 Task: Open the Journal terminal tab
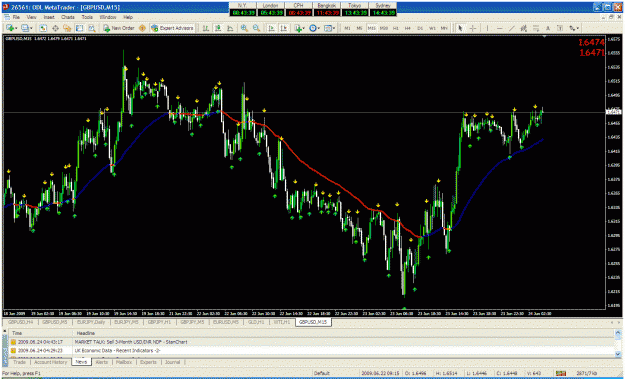point(172,362)
